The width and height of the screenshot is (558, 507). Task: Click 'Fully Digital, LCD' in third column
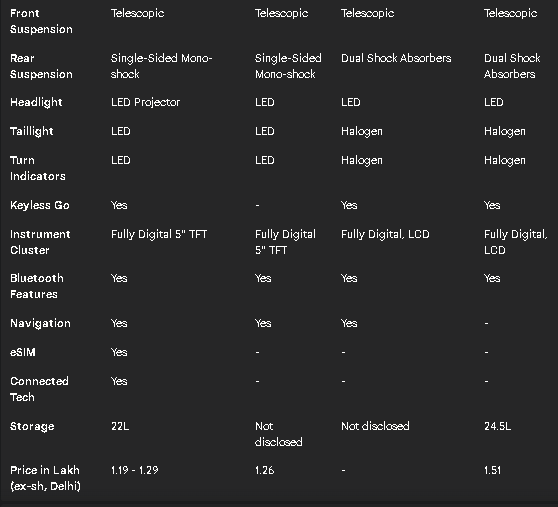385,234
